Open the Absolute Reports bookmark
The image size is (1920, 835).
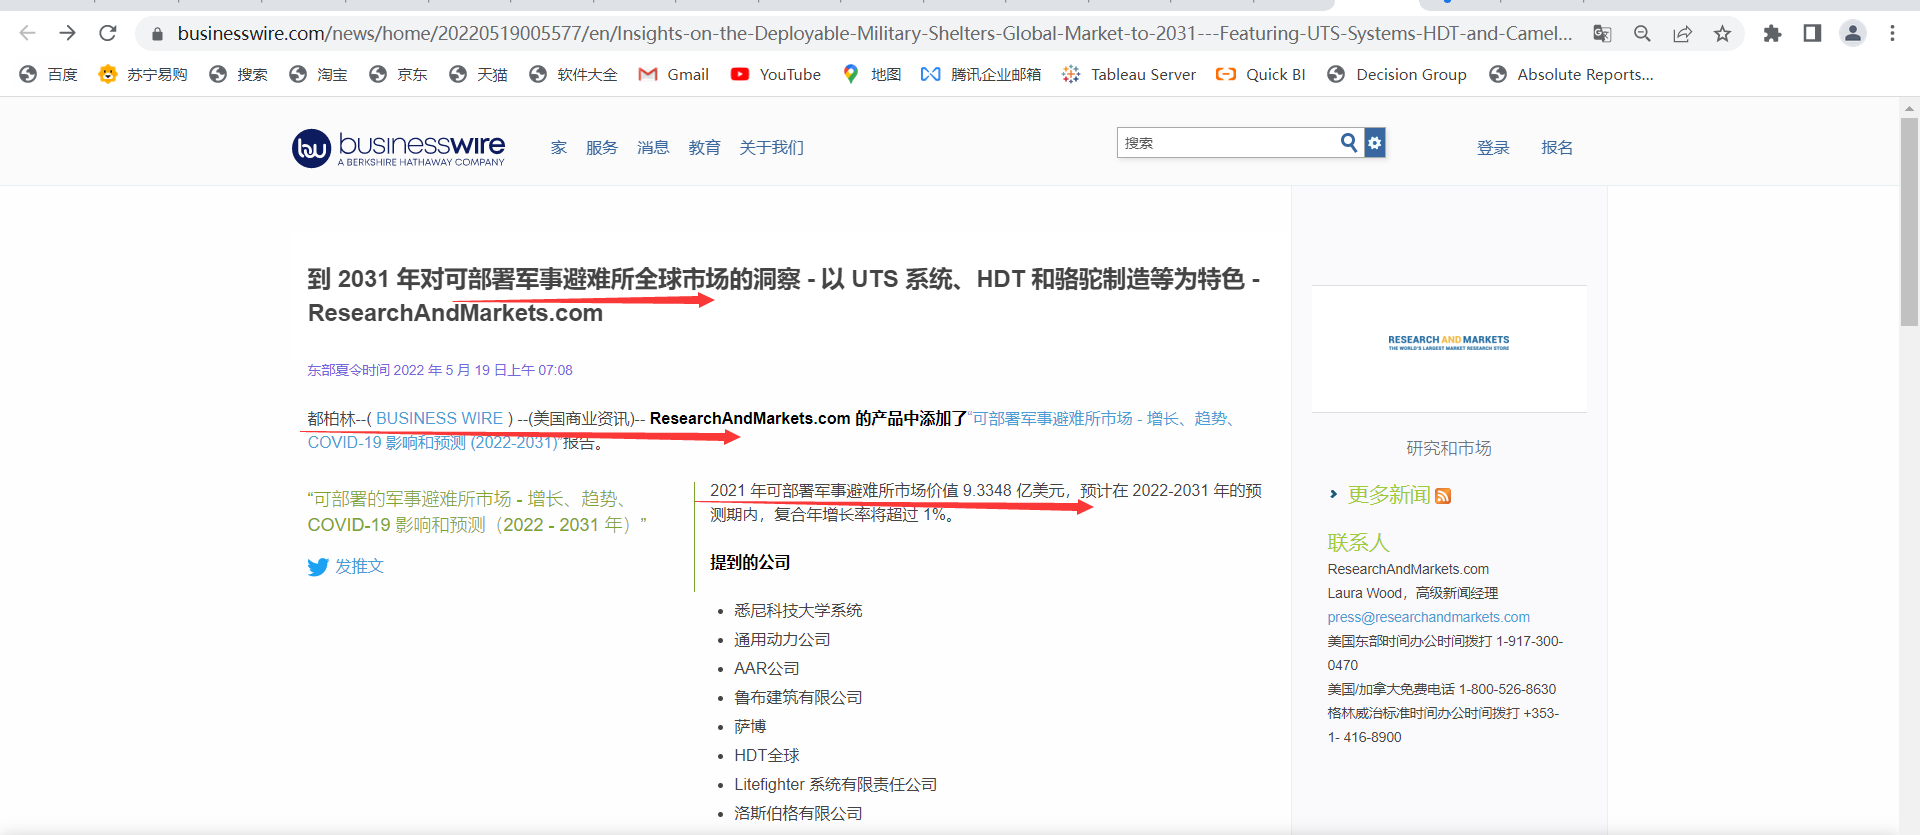pos(1571,74)
